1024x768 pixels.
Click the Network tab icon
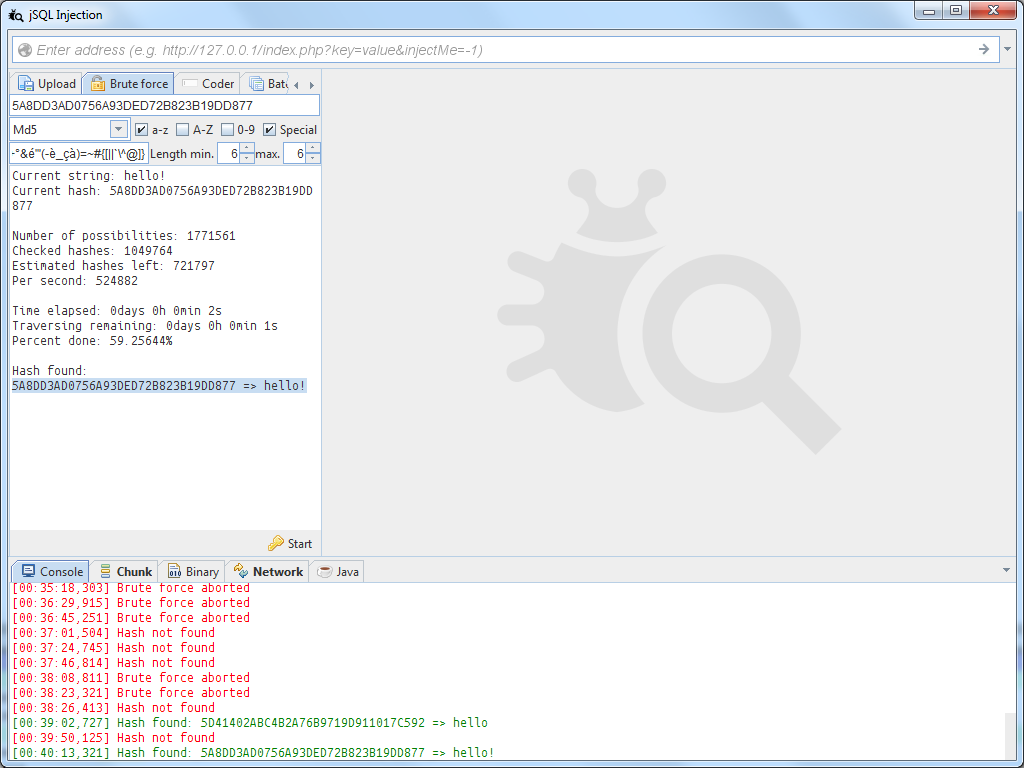(x=241, y=571)
